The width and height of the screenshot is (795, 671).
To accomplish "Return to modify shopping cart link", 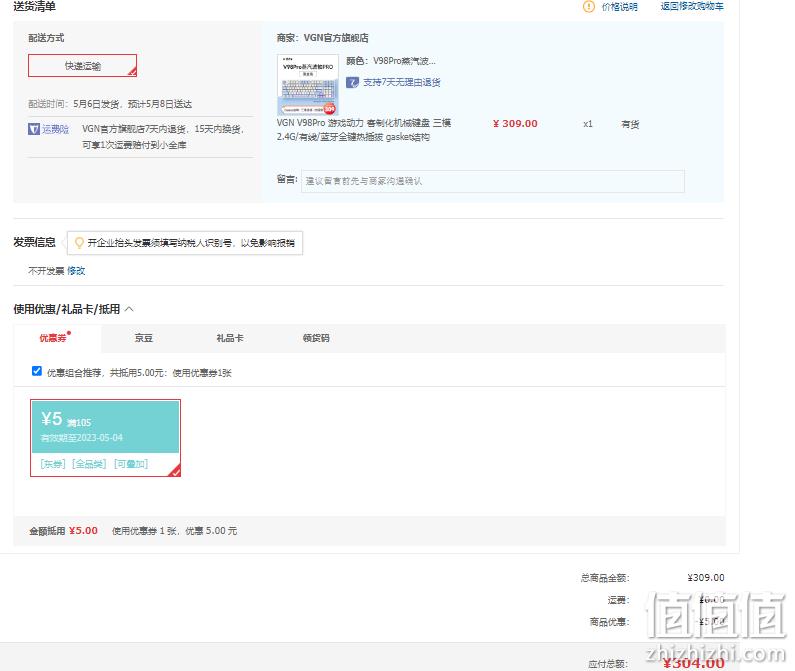I will tap(692, 6).
